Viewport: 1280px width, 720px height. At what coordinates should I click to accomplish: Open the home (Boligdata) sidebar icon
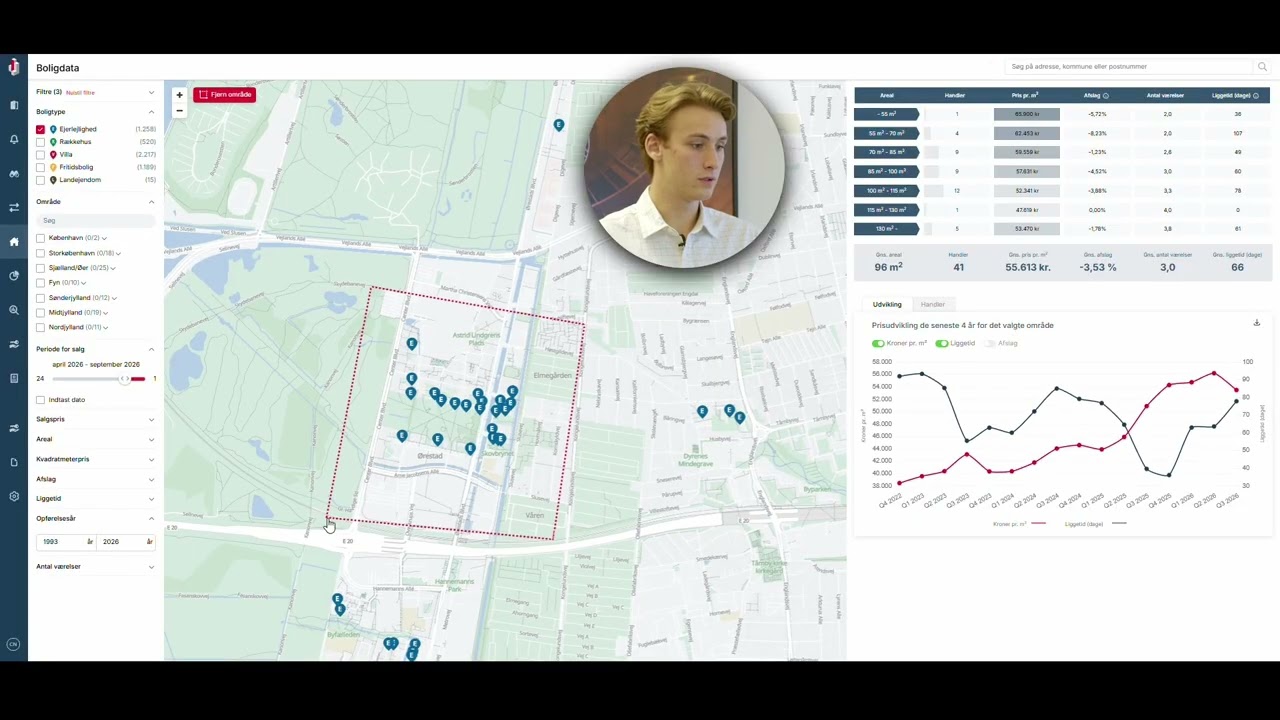pyautogui.click(x=14, y=242)
